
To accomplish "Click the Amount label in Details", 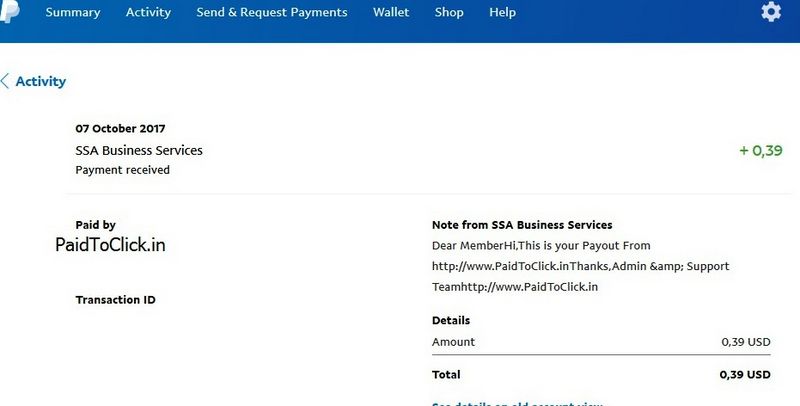I will tap(453, 342).
